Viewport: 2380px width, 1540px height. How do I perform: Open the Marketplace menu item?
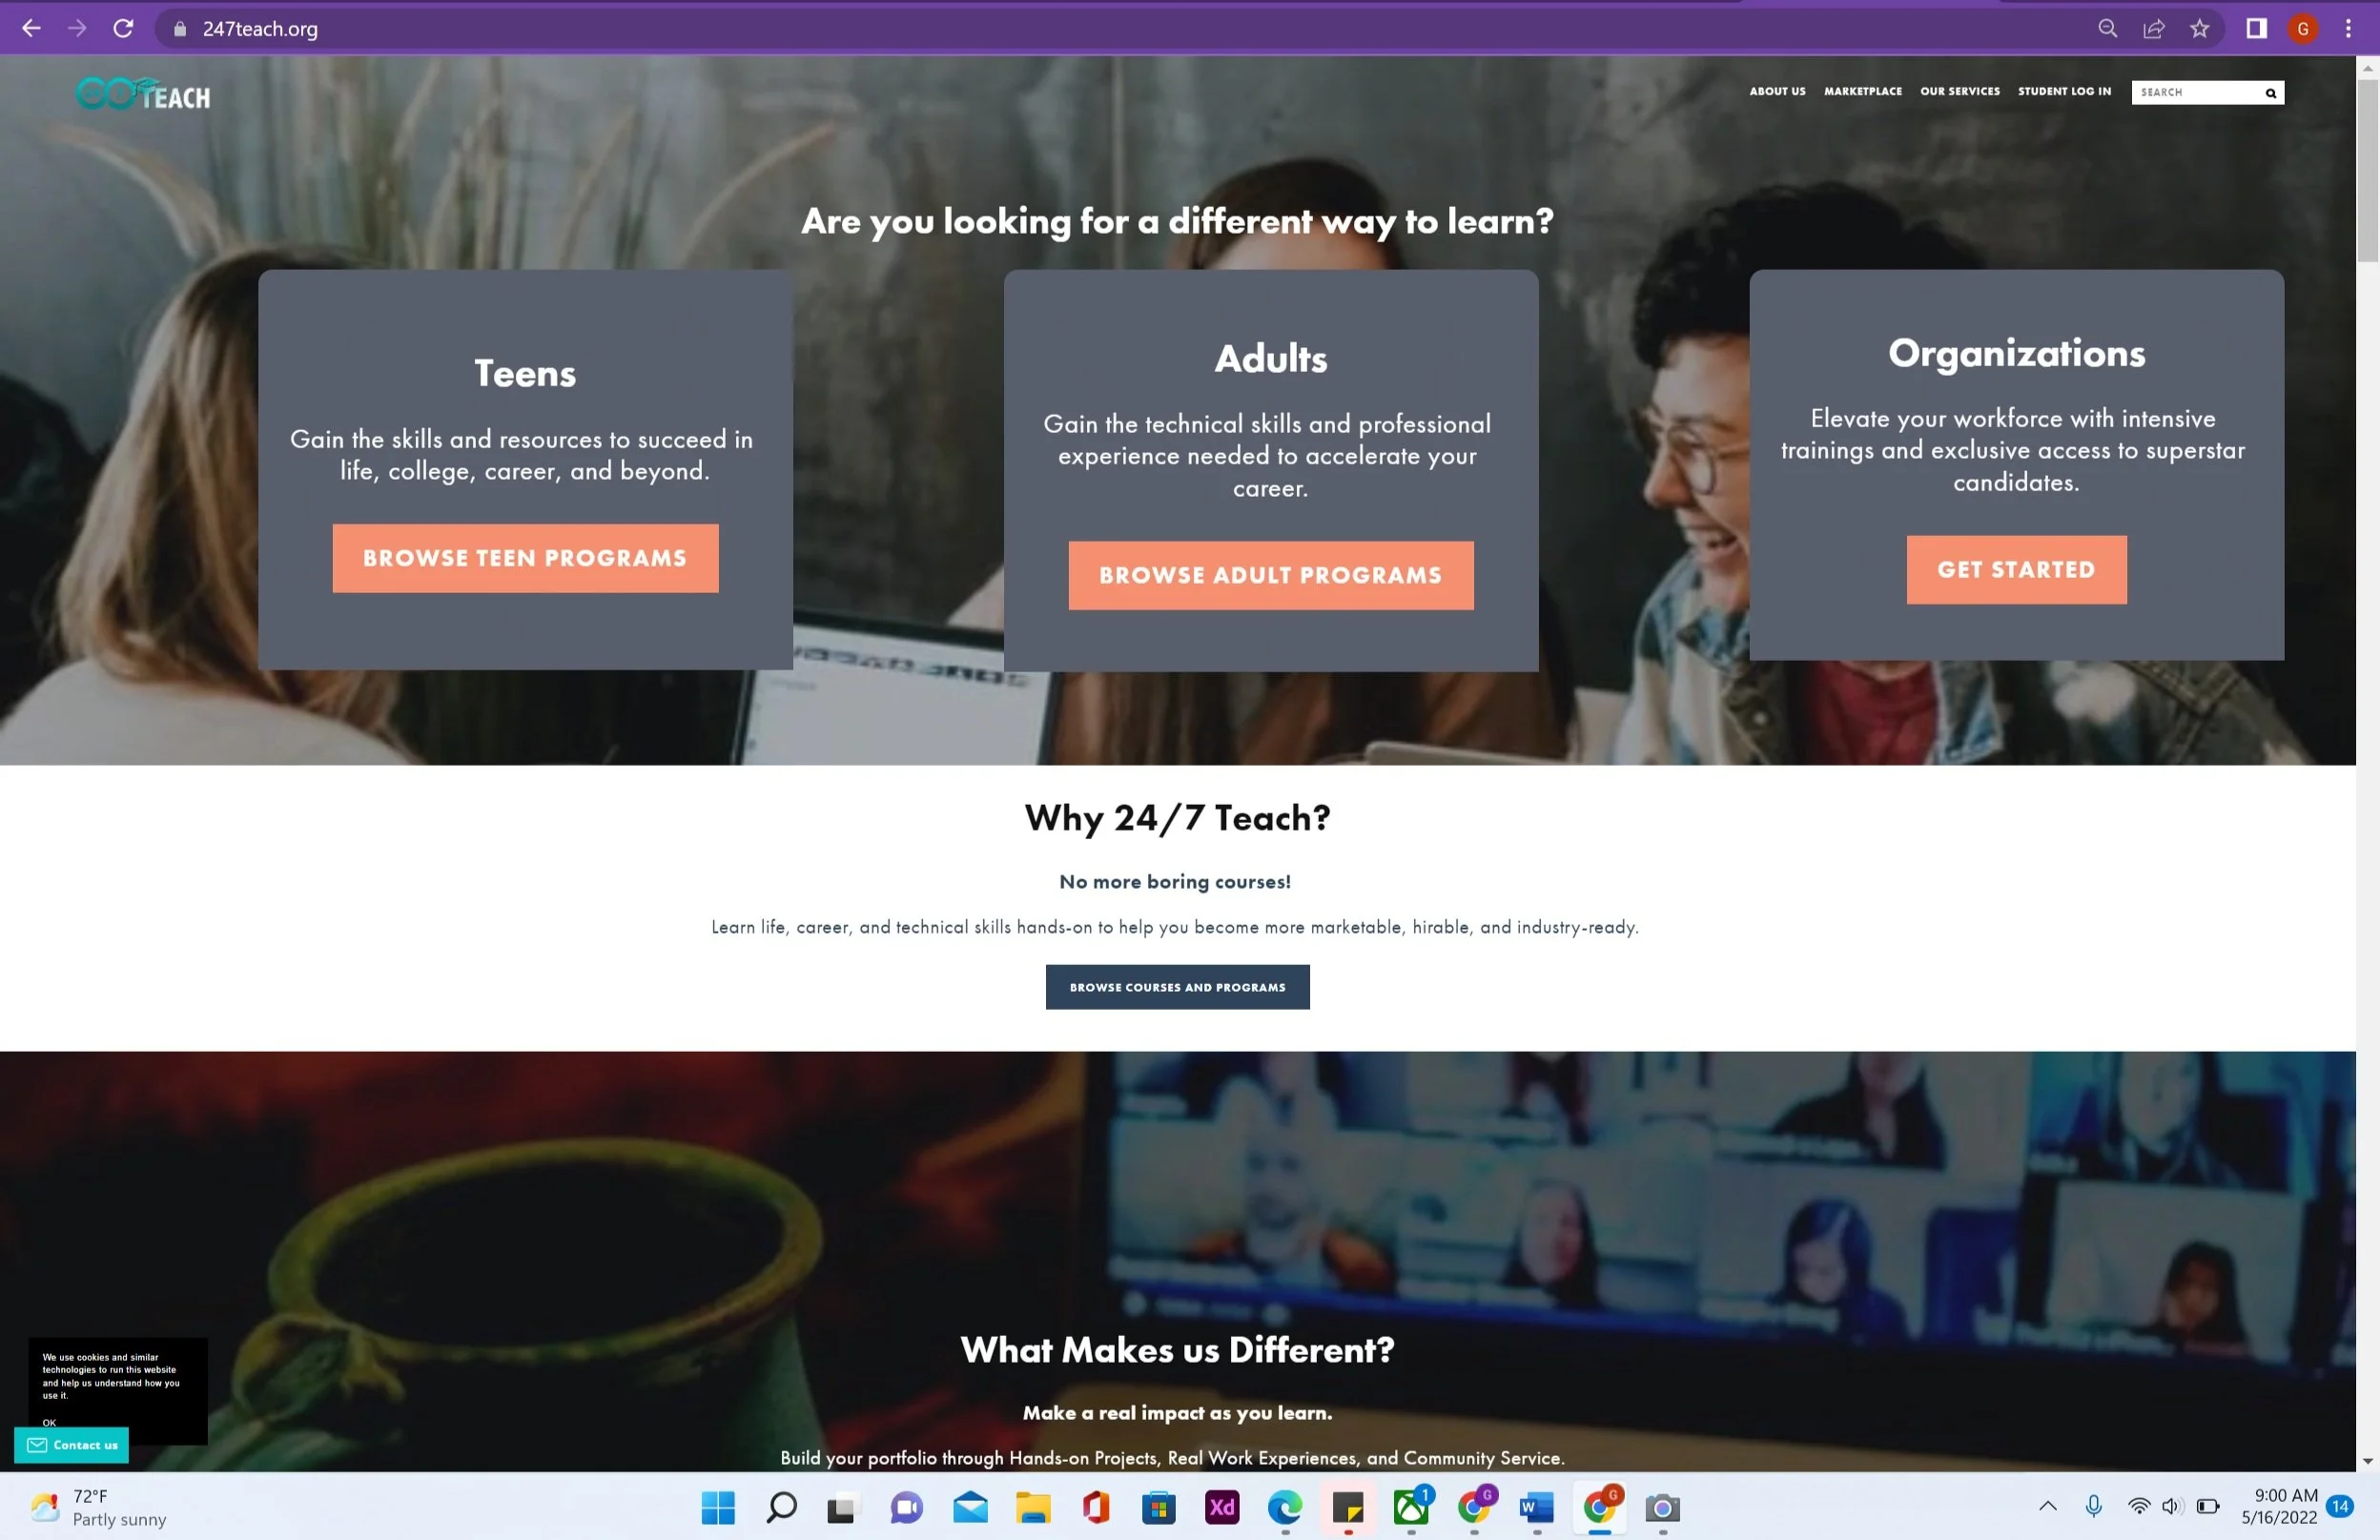(1862, 91)
